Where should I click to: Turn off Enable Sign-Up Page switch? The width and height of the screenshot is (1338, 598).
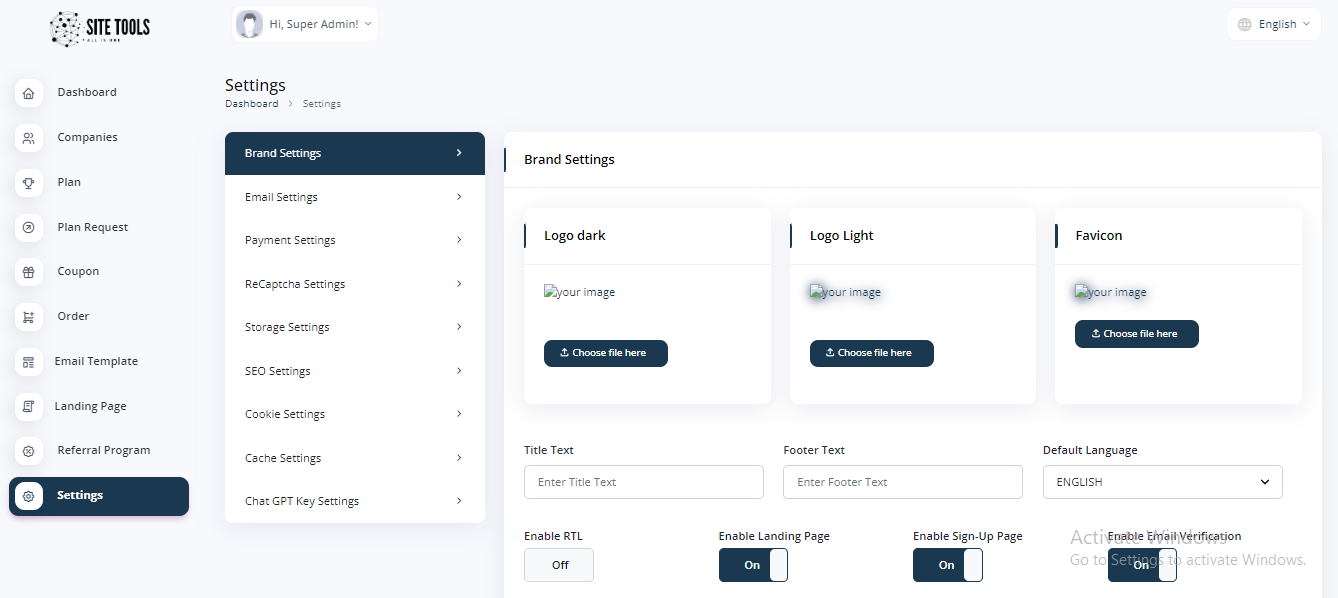947,565
